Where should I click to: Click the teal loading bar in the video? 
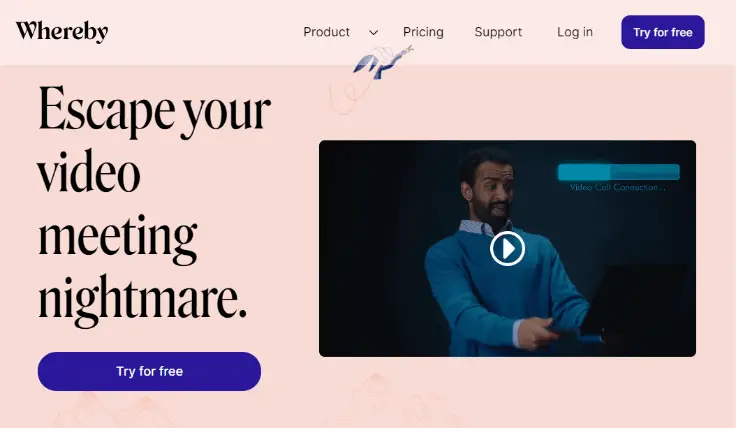click(618, 172)
